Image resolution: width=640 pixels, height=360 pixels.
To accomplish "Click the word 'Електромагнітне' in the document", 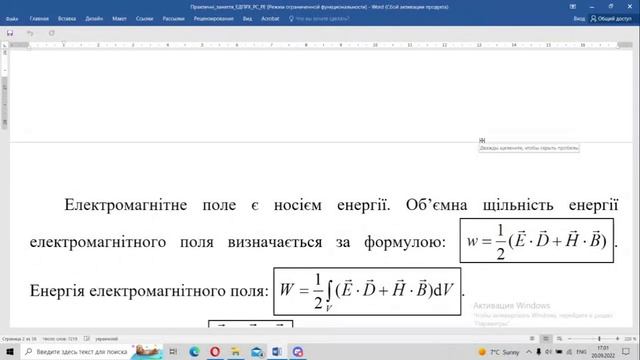I will (126, 205).
